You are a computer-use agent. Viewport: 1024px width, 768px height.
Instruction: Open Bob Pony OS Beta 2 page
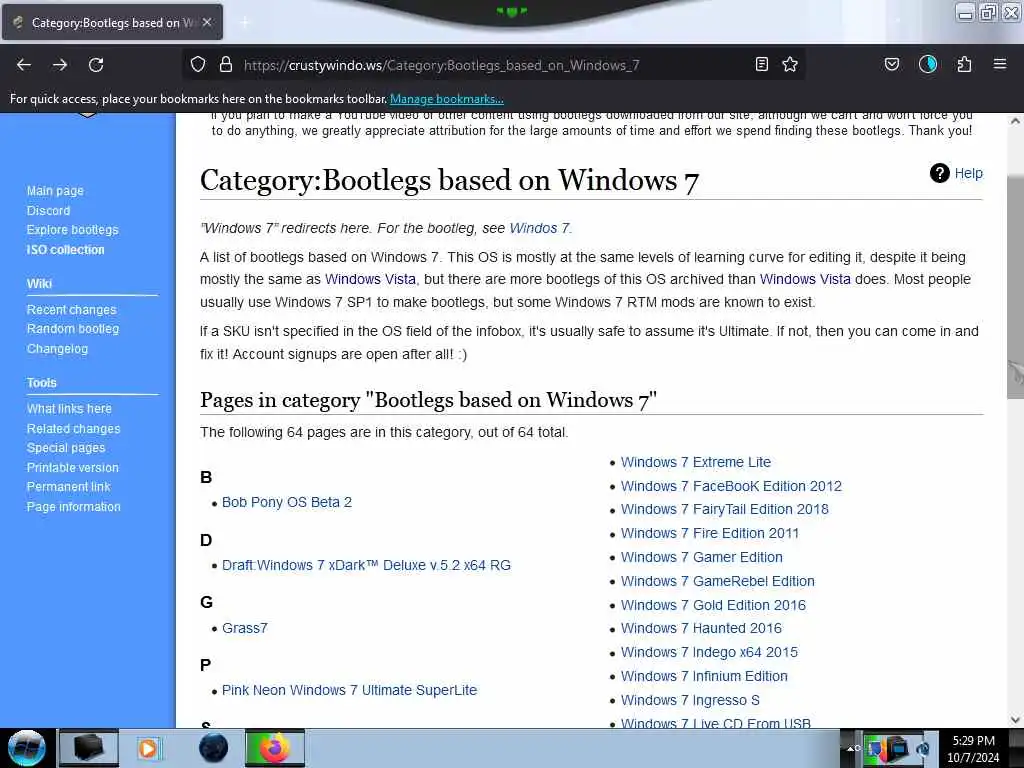(287, 502)
